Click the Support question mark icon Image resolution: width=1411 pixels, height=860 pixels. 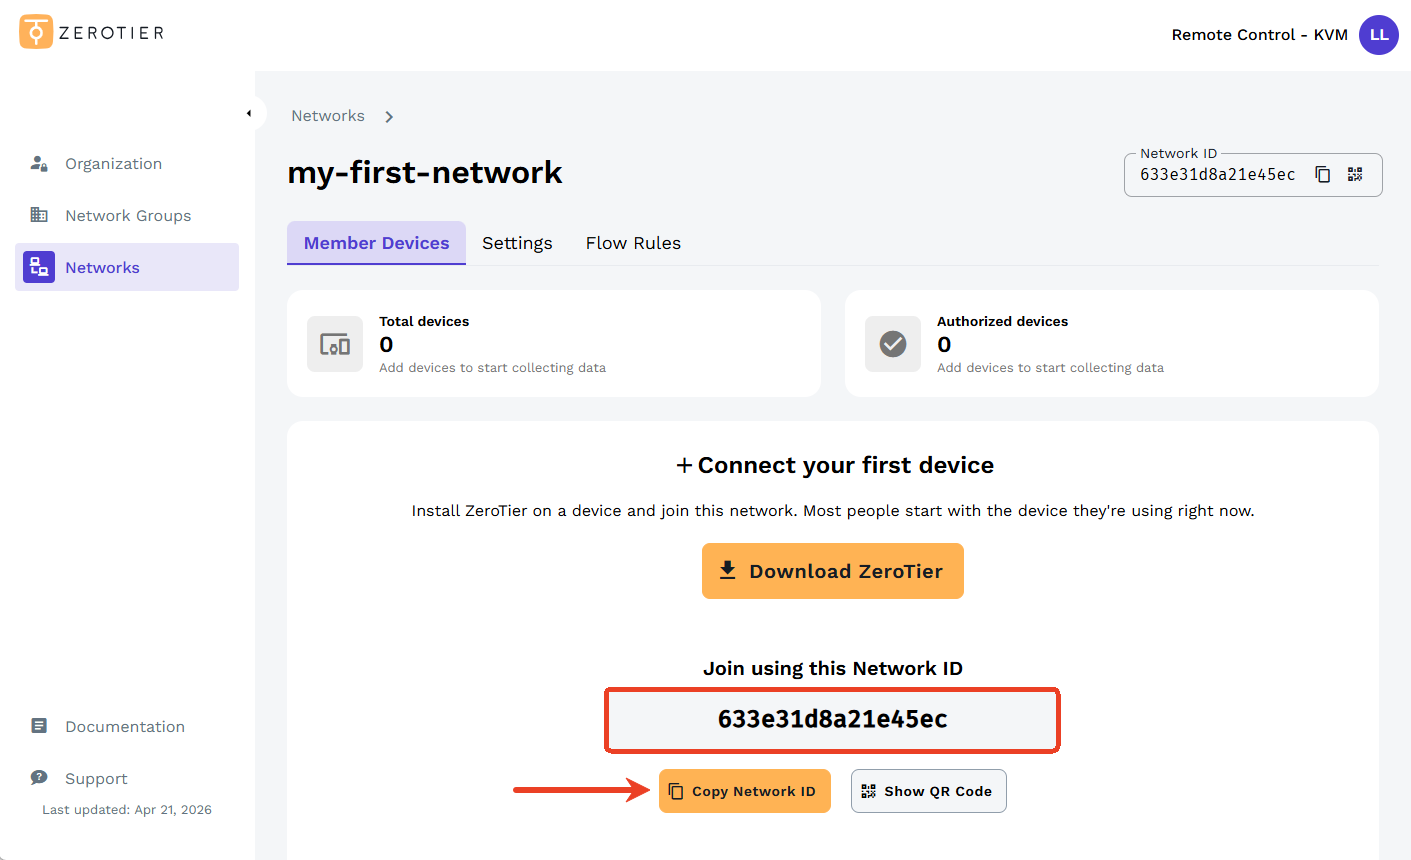coord(39,777)
